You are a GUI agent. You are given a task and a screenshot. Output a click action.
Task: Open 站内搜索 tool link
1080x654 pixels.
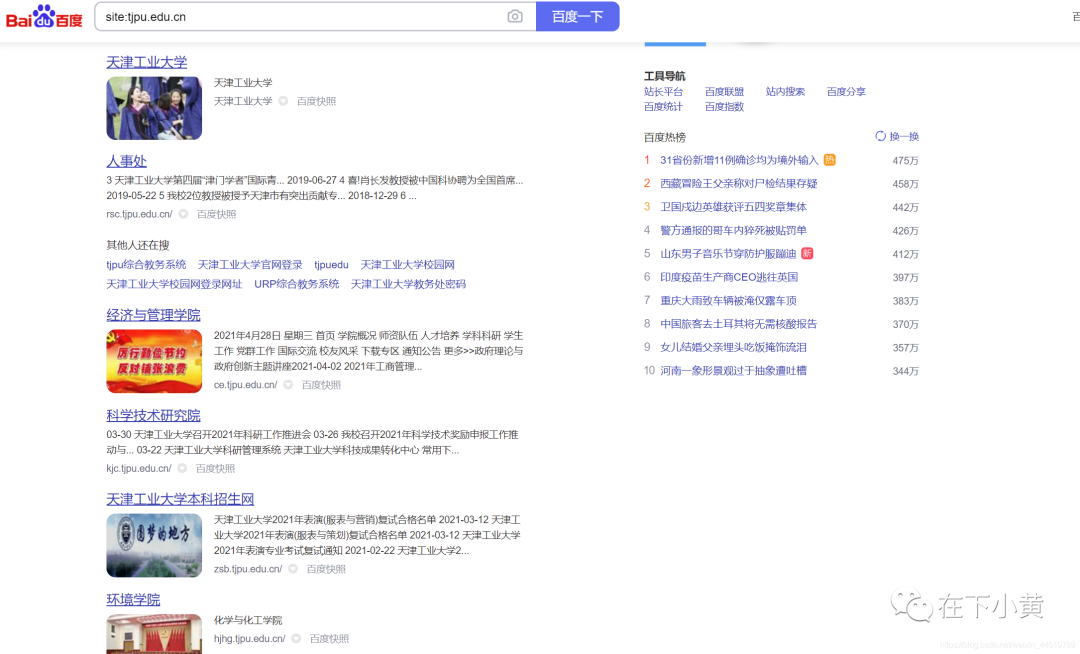click(785, 92)
